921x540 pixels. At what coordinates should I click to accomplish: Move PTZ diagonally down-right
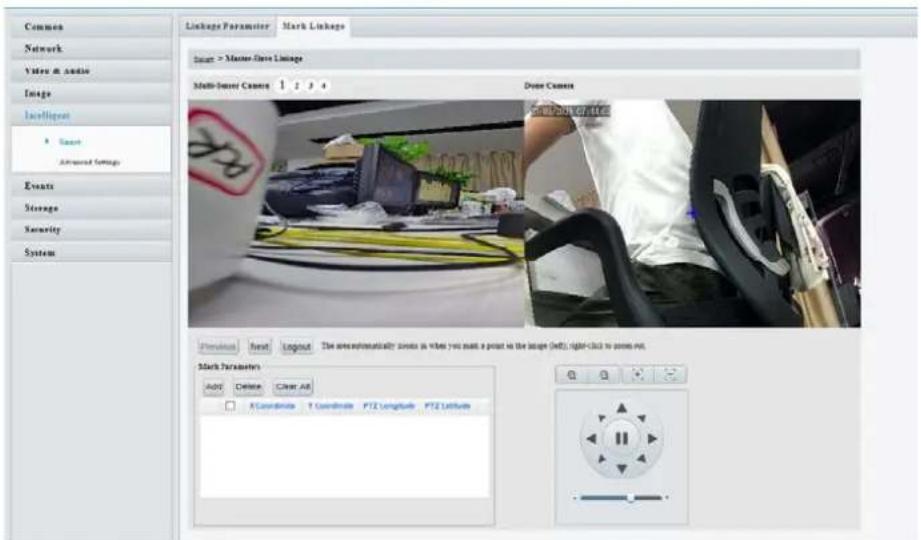coord(641,458)
